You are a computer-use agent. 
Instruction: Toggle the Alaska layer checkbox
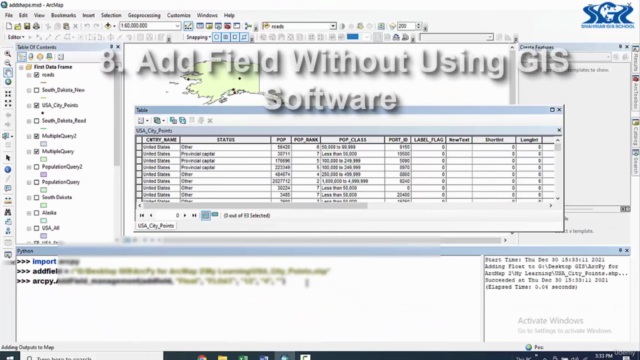pyautogui.click(x=37, y=213)
